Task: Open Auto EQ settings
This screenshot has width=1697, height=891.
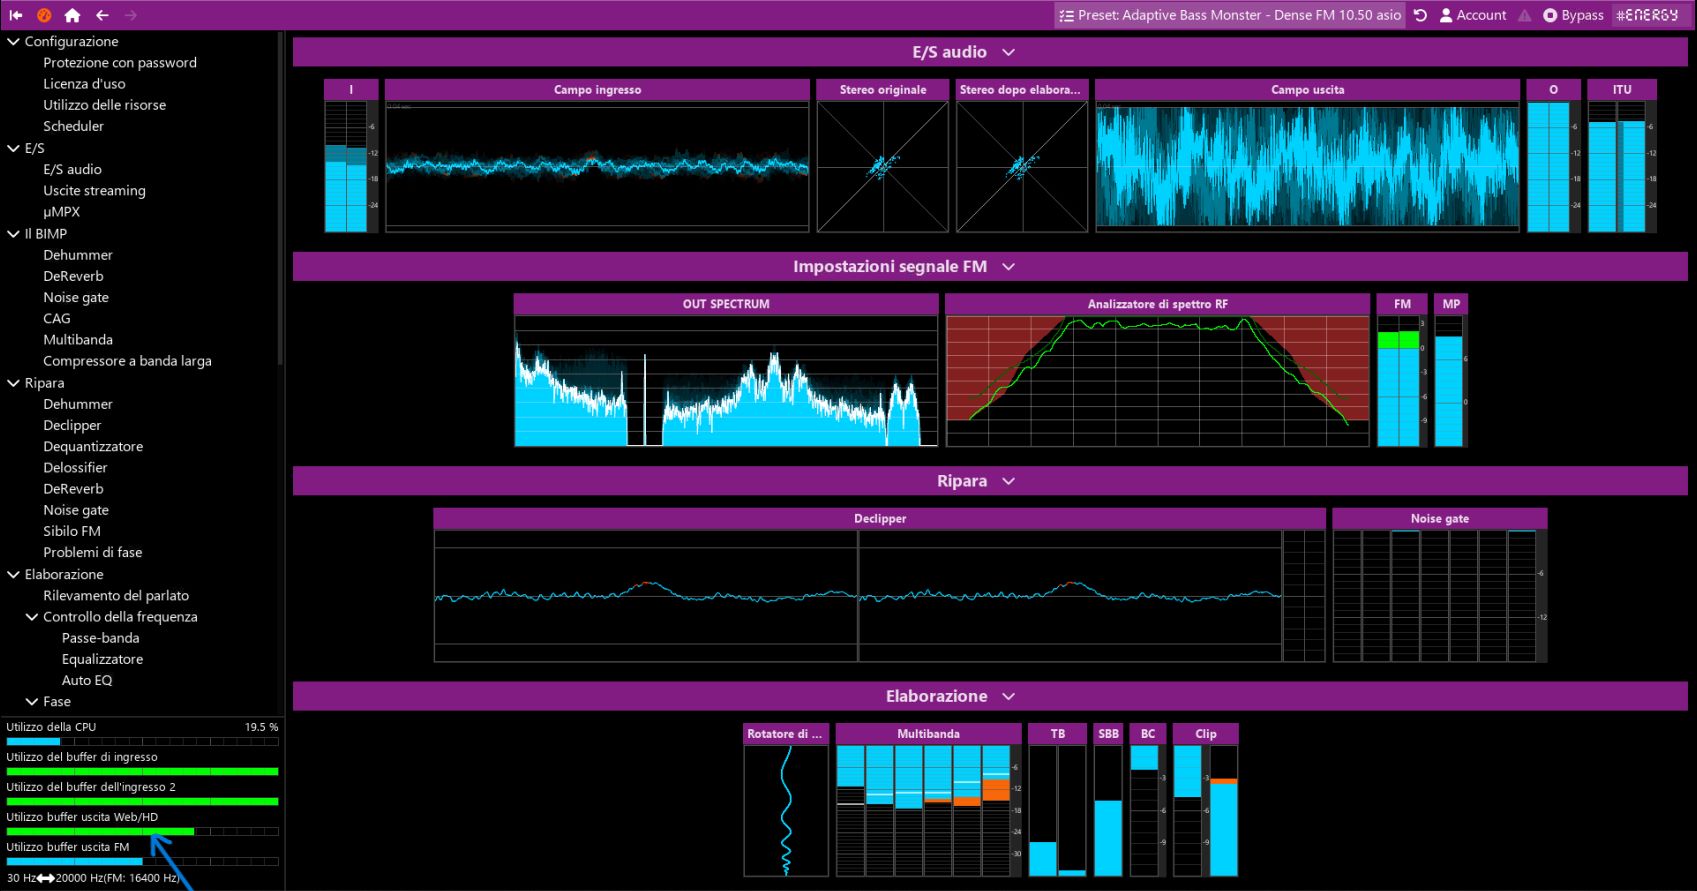Action: point(87,681)
